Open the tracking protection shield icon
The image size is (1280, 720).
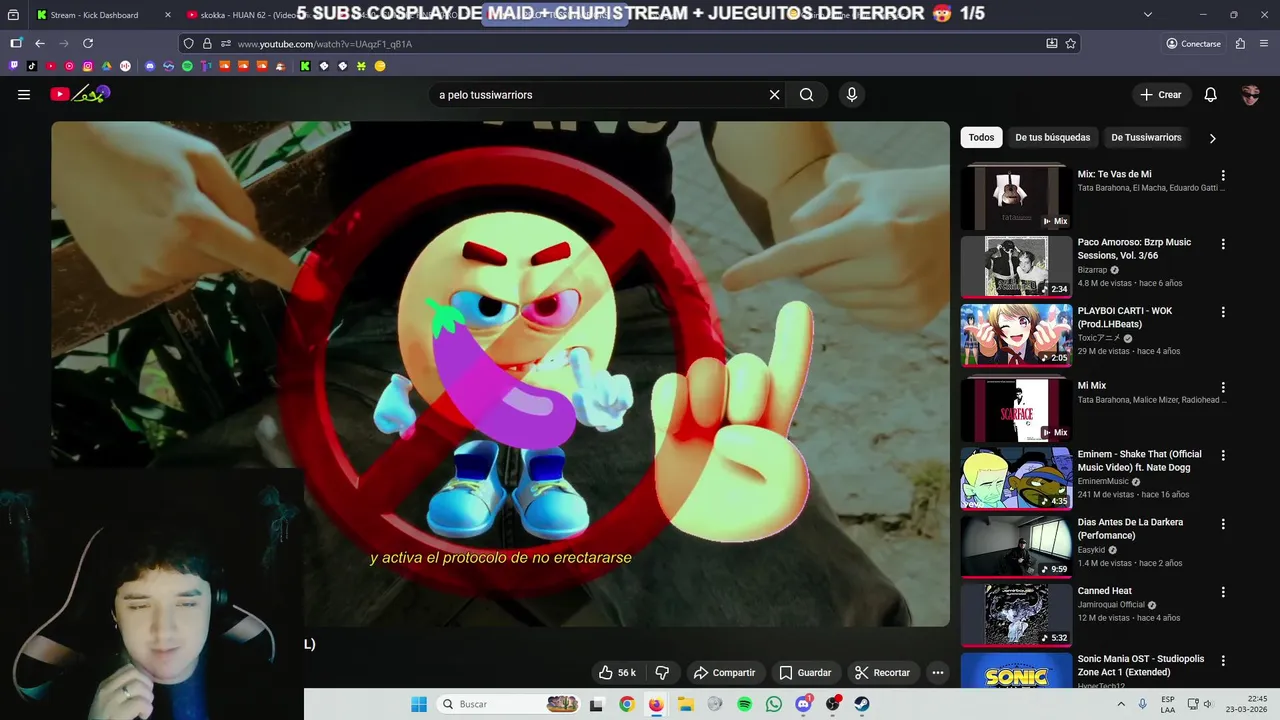(189, 44)
